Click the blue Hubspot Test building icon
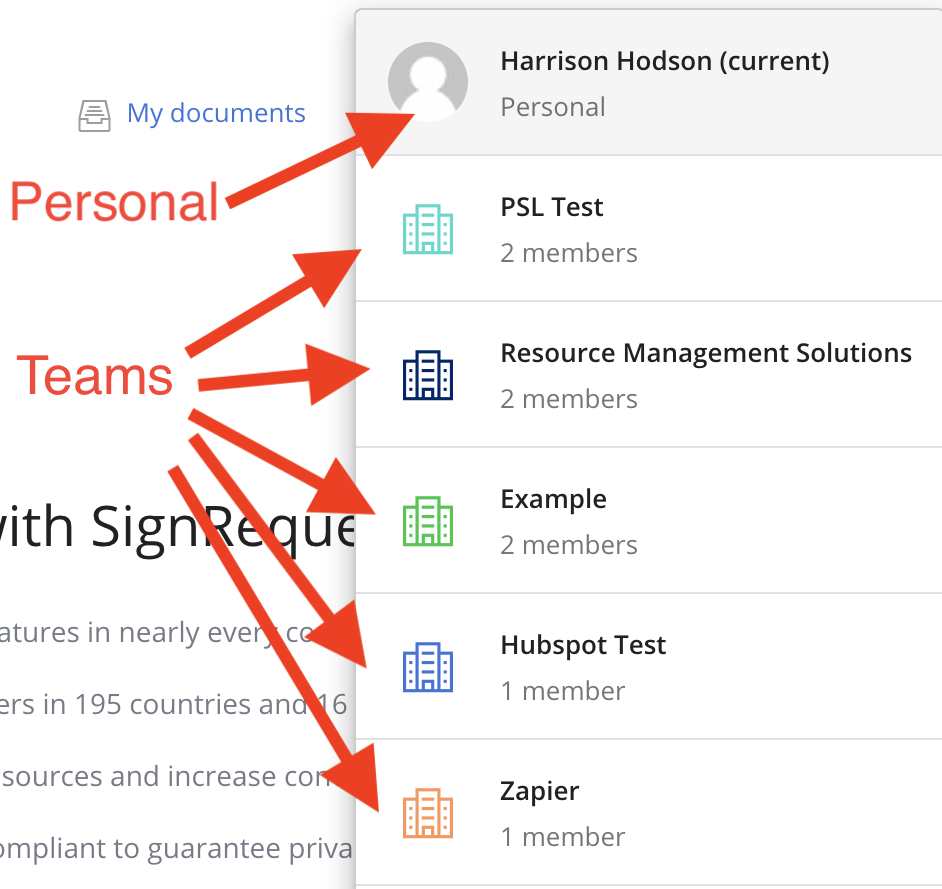This screenshot has height=889, width=942. [428, 667]
